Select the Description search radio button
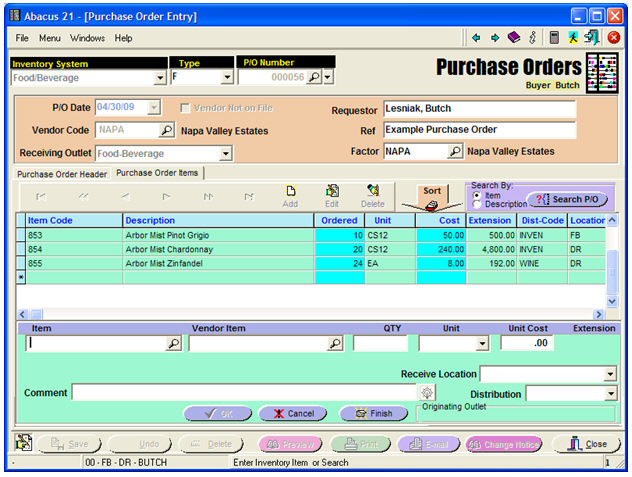The image size is (632, 477). (x=475, y=204)
